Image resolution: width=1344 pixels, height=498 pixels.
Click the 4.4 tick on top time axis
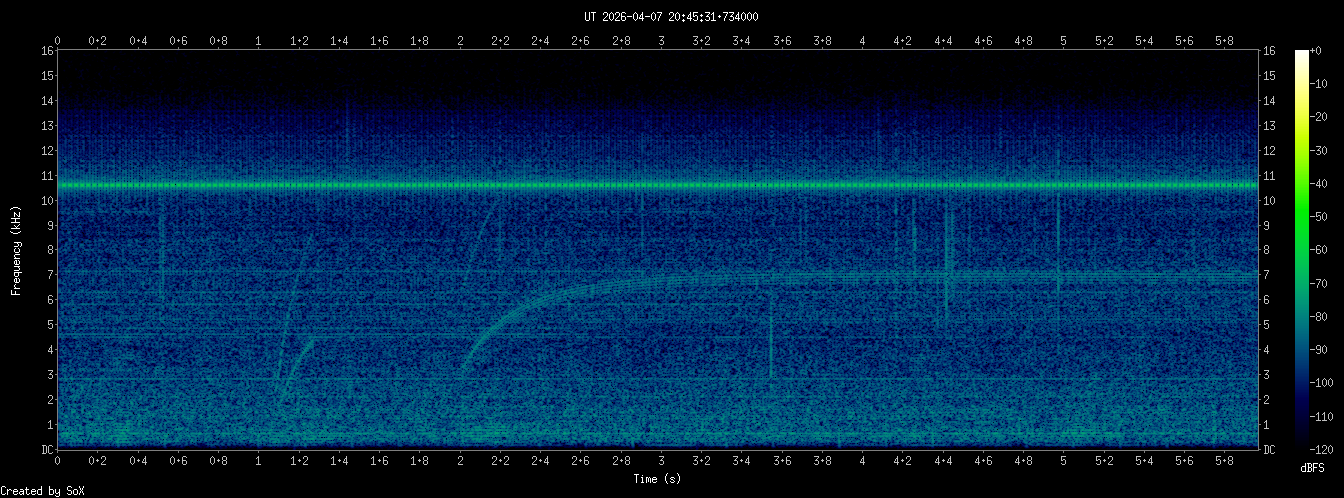(x=943, y=40)
